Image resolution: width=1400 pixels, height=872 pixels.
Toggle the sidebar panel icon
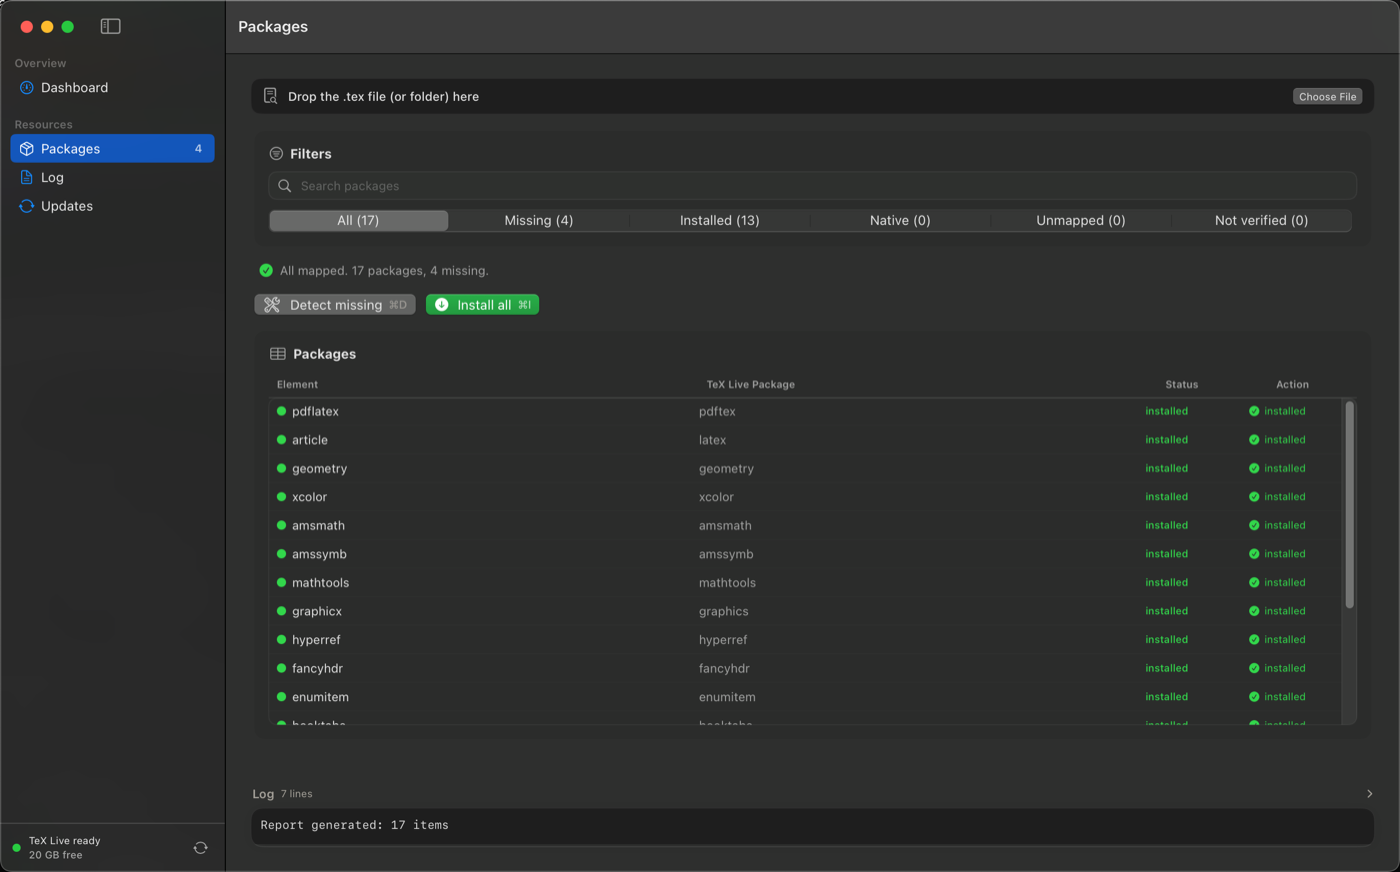click(x=110, y=26)
